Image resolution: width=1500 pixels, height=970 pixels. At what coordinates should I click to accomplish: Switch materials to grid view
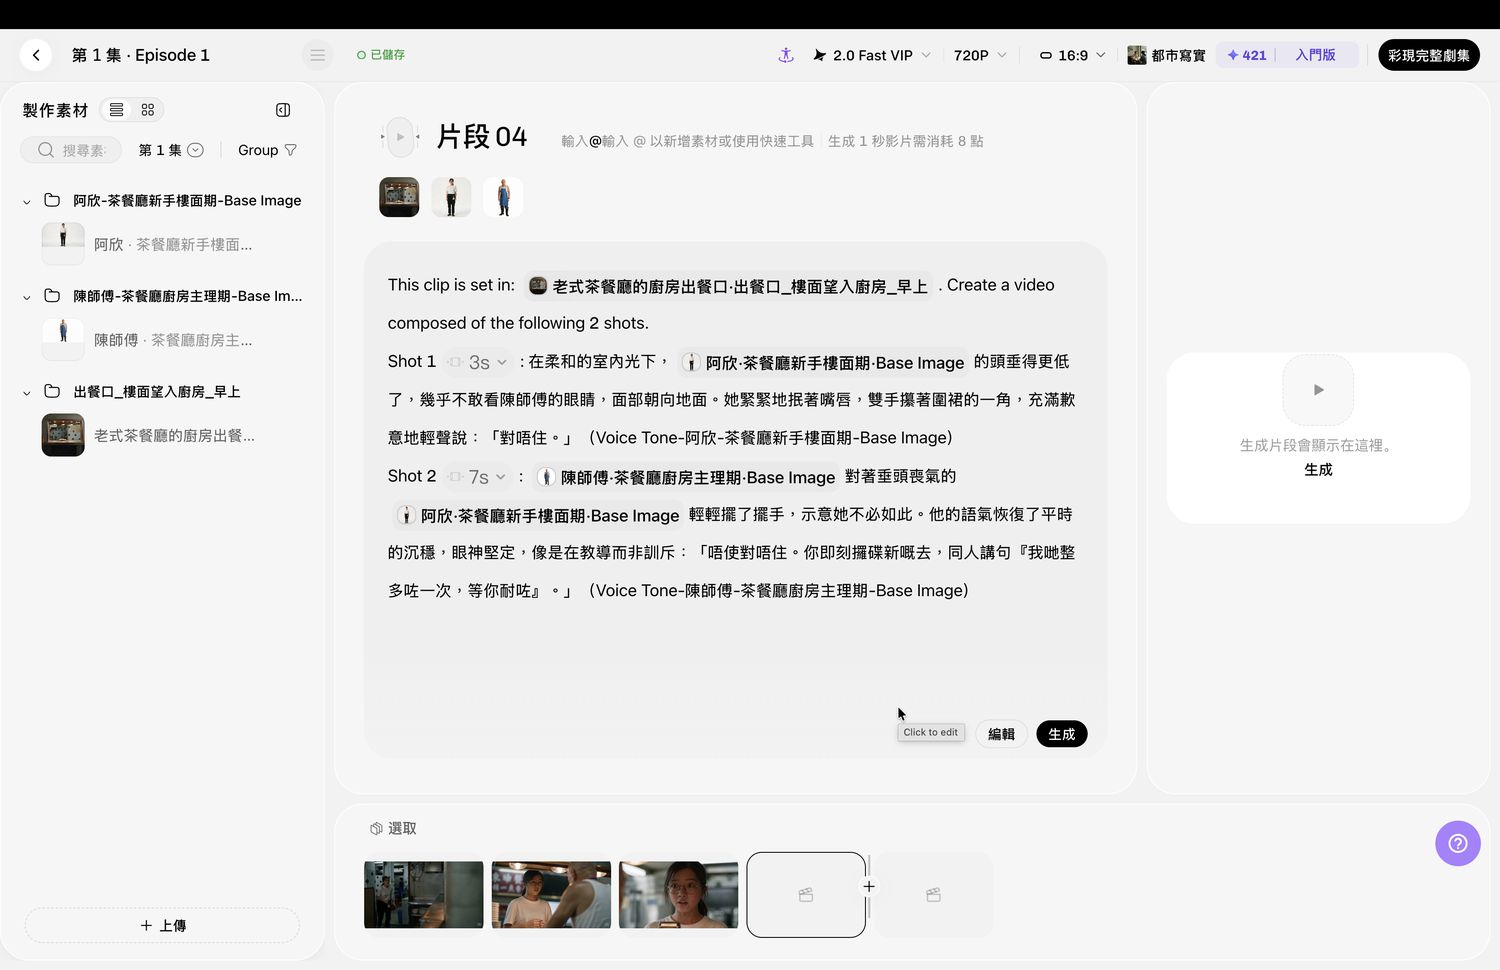tap(148, 110)
